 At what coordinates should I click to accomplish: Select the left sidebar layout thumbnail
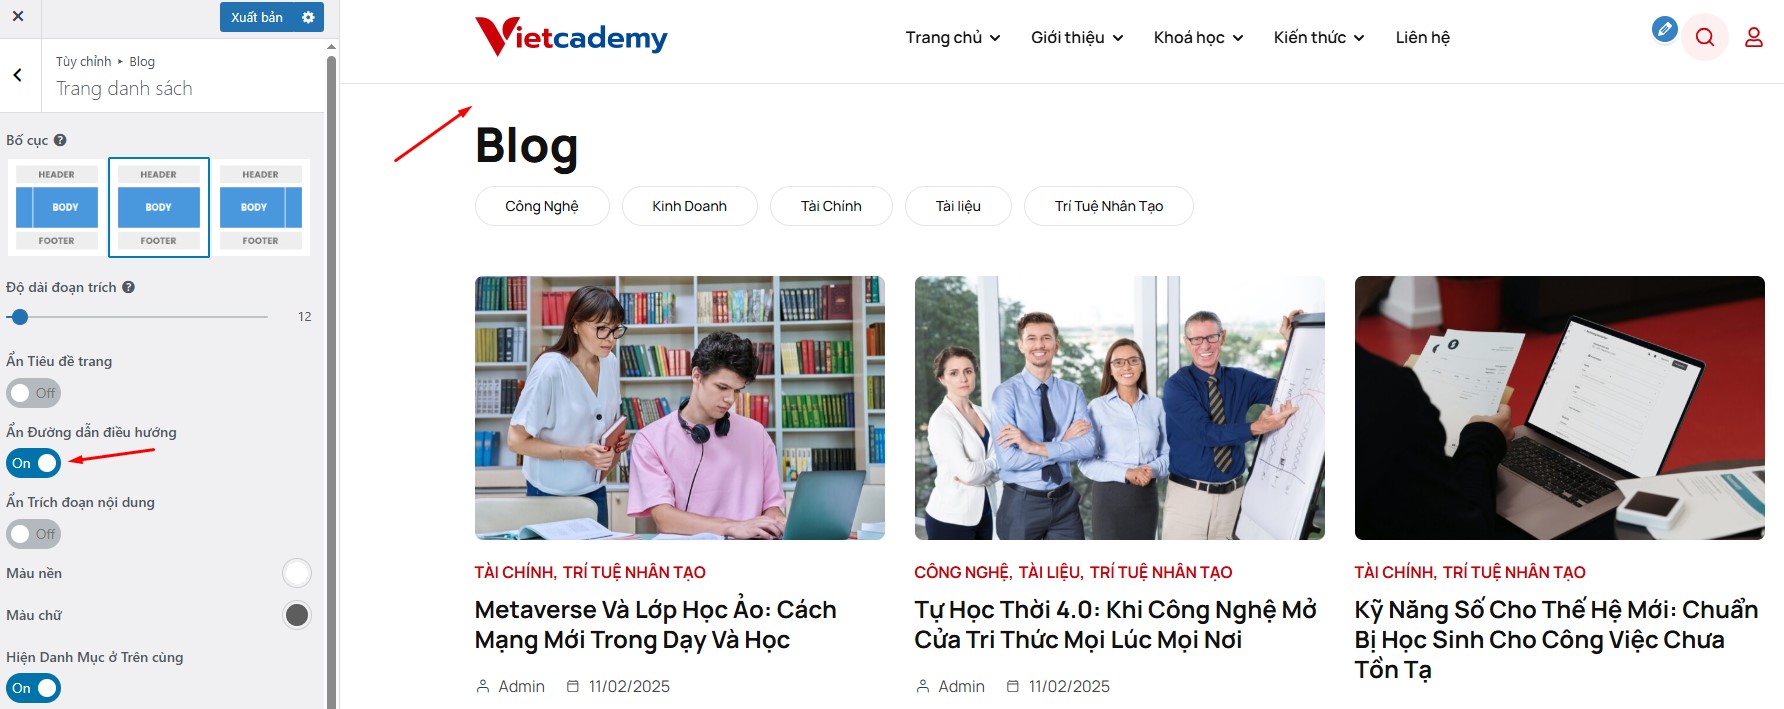(x=57, y=207)
